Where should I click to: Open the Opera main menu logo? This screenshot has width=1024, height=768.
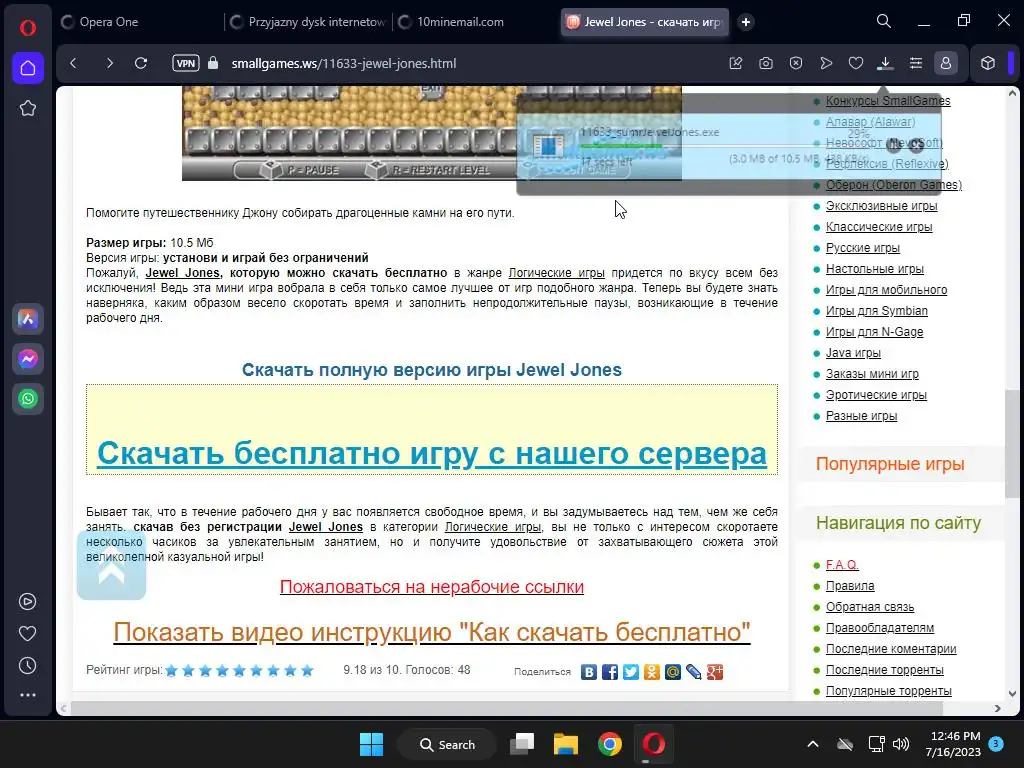[x=27, y=28]
